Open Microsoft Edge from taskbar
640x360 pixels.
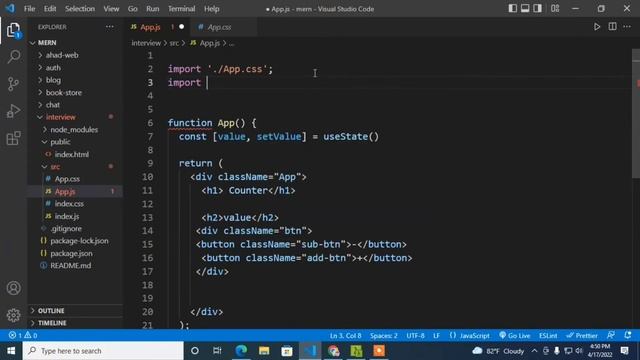click(x=241, y=351)
